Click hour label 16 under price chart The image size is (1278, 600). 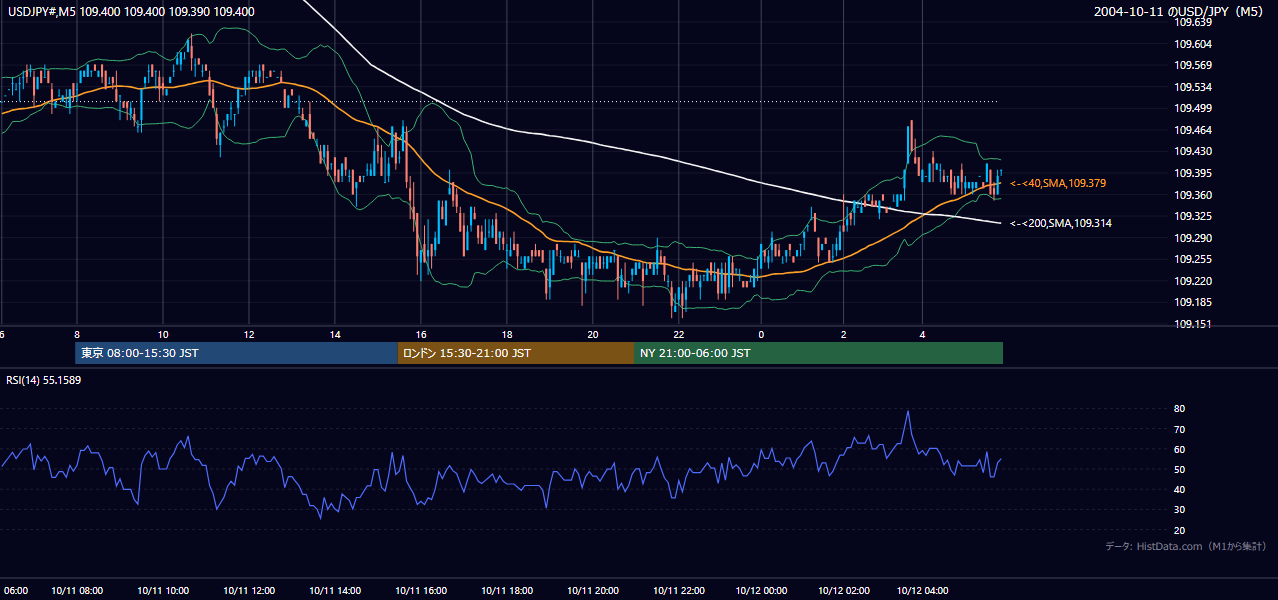coord(421,334)
